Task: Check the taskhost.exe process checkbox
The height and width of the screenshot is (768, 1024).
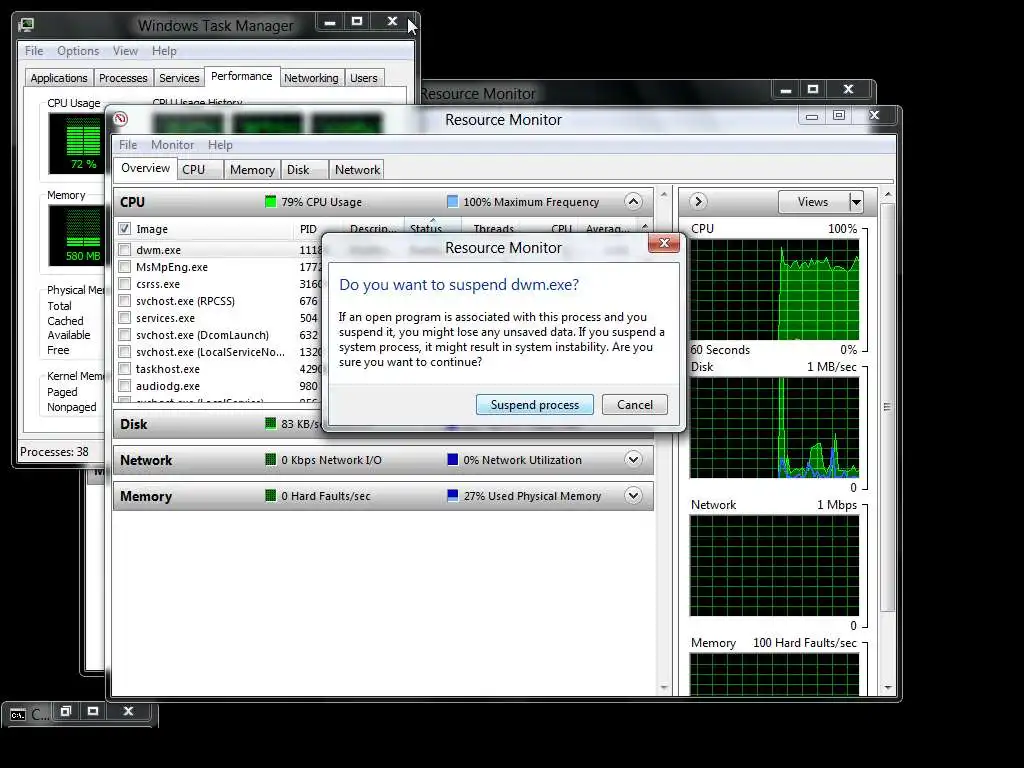Action: pos(124,368)
